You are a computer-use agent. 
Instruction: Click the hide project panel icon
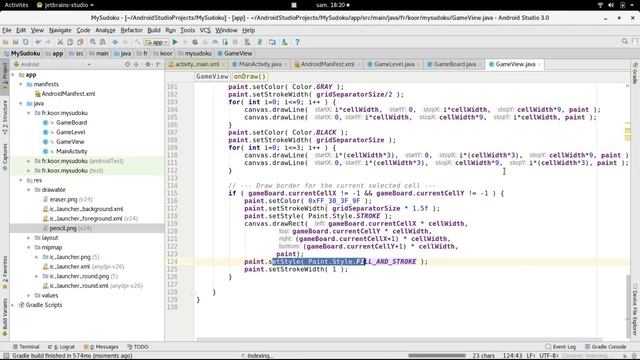159,64
